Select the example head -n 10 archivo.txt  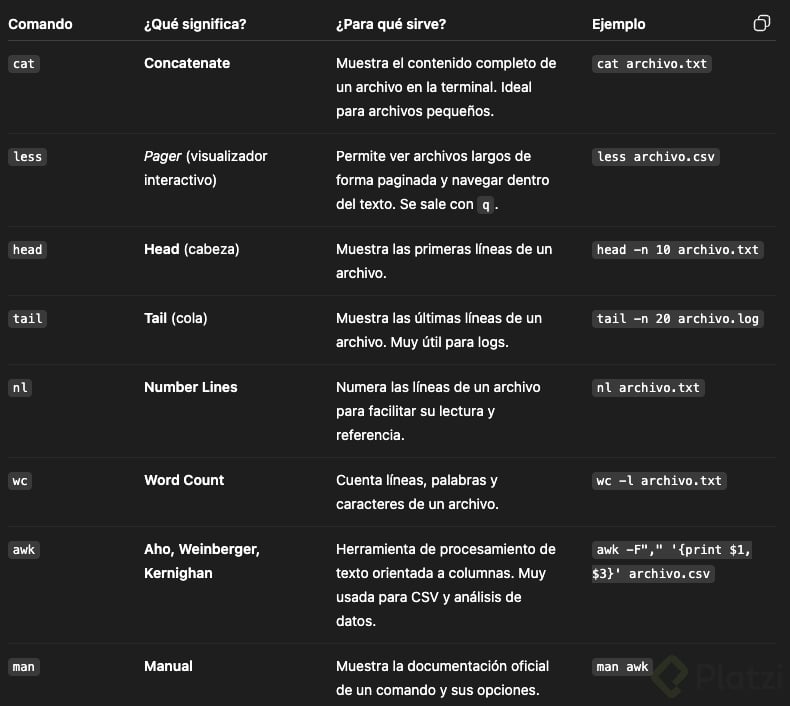[677, 250]
